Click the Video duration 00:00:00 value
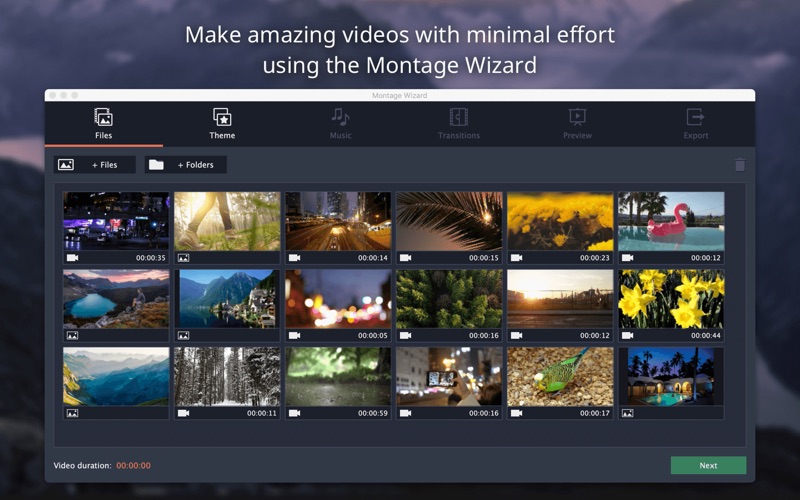This screenshot has width=800, height=500. (134, 465)
